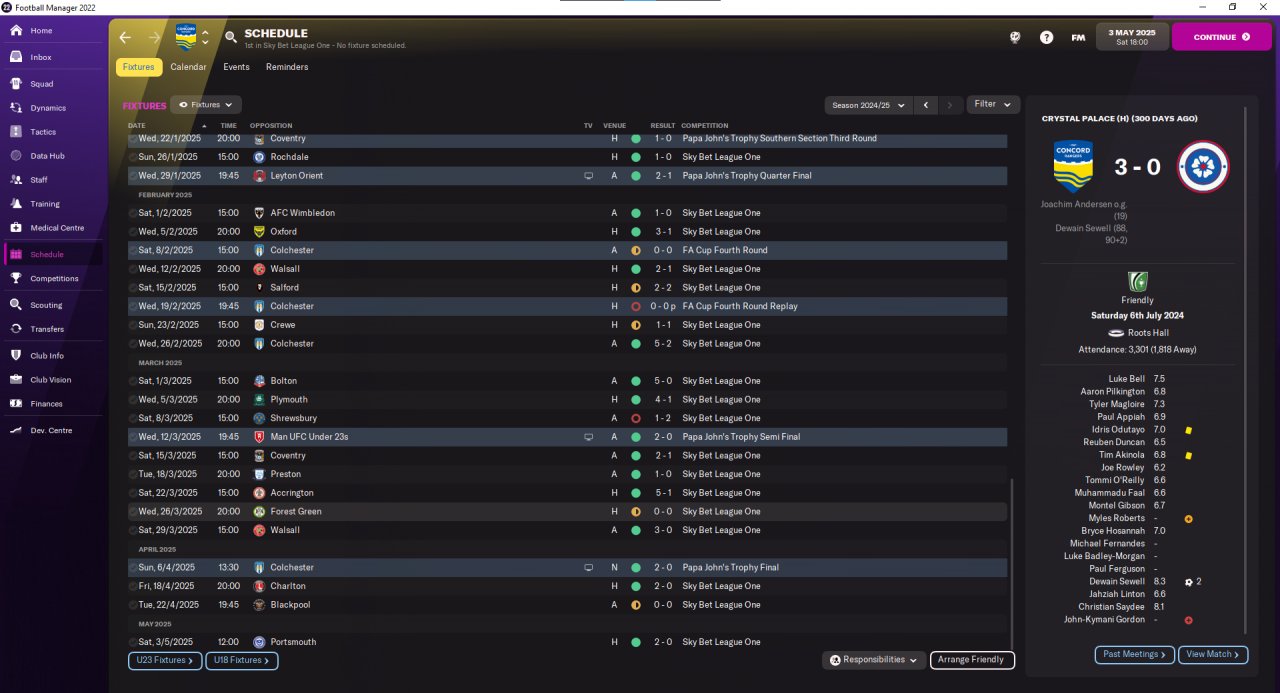Click Christian Saydee in ratings list
The image size is (1280, 693).
coord(1112,607)
